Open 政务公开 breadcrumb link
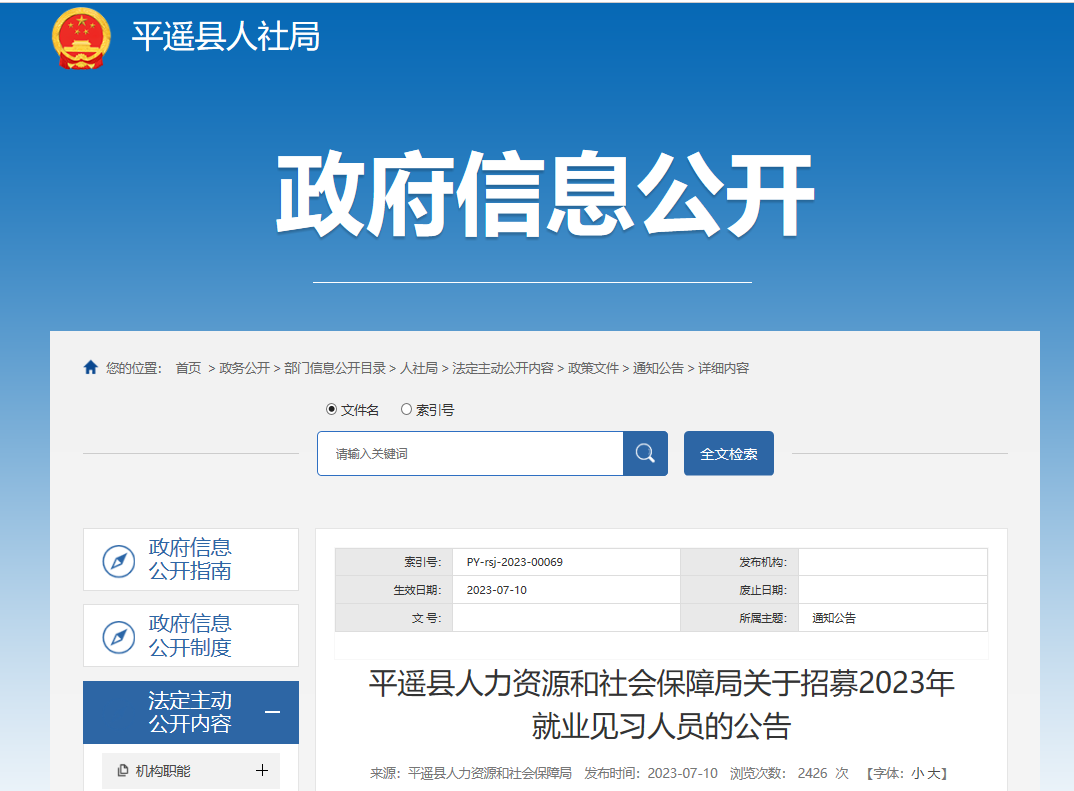Viewport: 1074px width, 791px height. pos(245,368)
